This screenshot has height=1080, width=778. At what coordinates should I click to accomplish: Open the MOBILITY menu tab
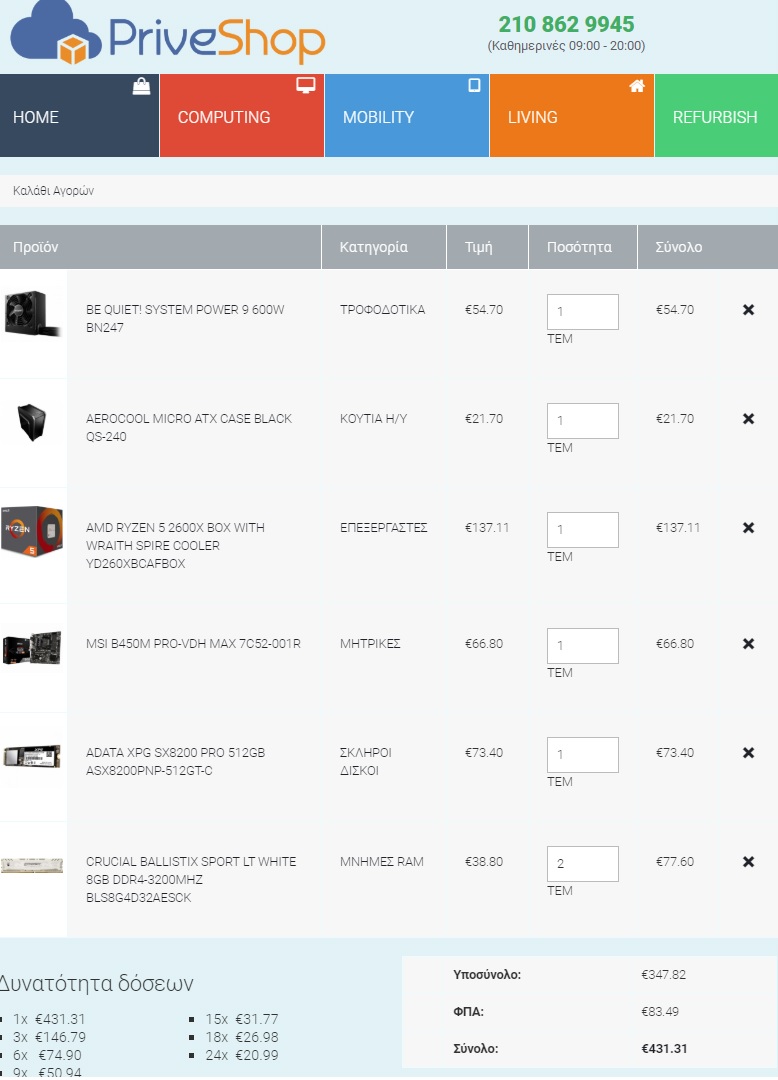coord(407,116)
